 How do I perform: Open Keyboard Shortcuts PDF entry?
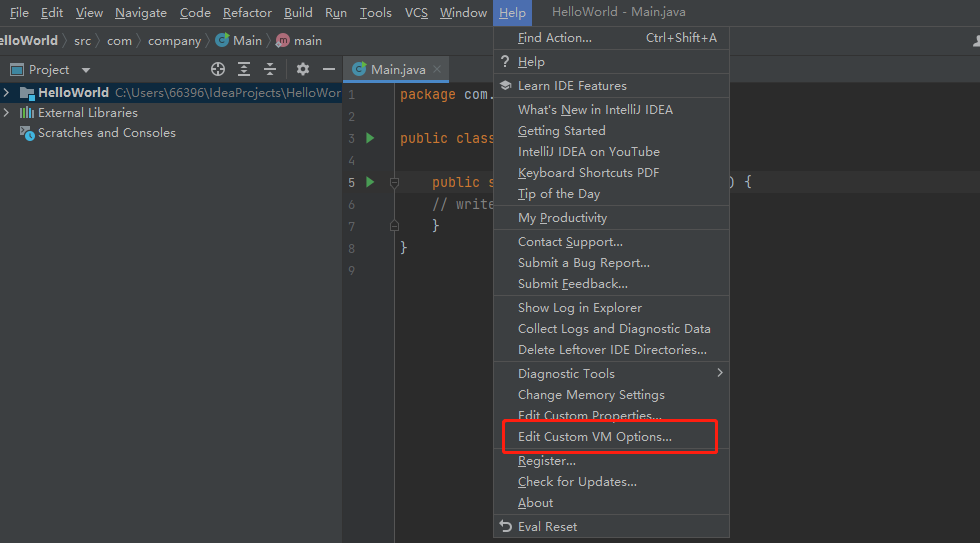click(611, 172)
